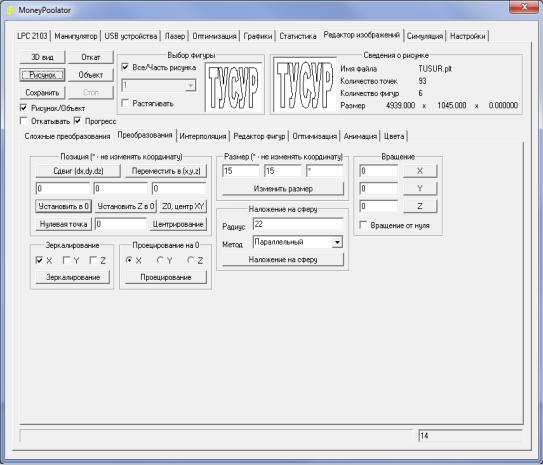Viewport: 543px width, 465px height.
Task: Select the Сложные преобразования sub-tab
Action: (x=67, y=136)
